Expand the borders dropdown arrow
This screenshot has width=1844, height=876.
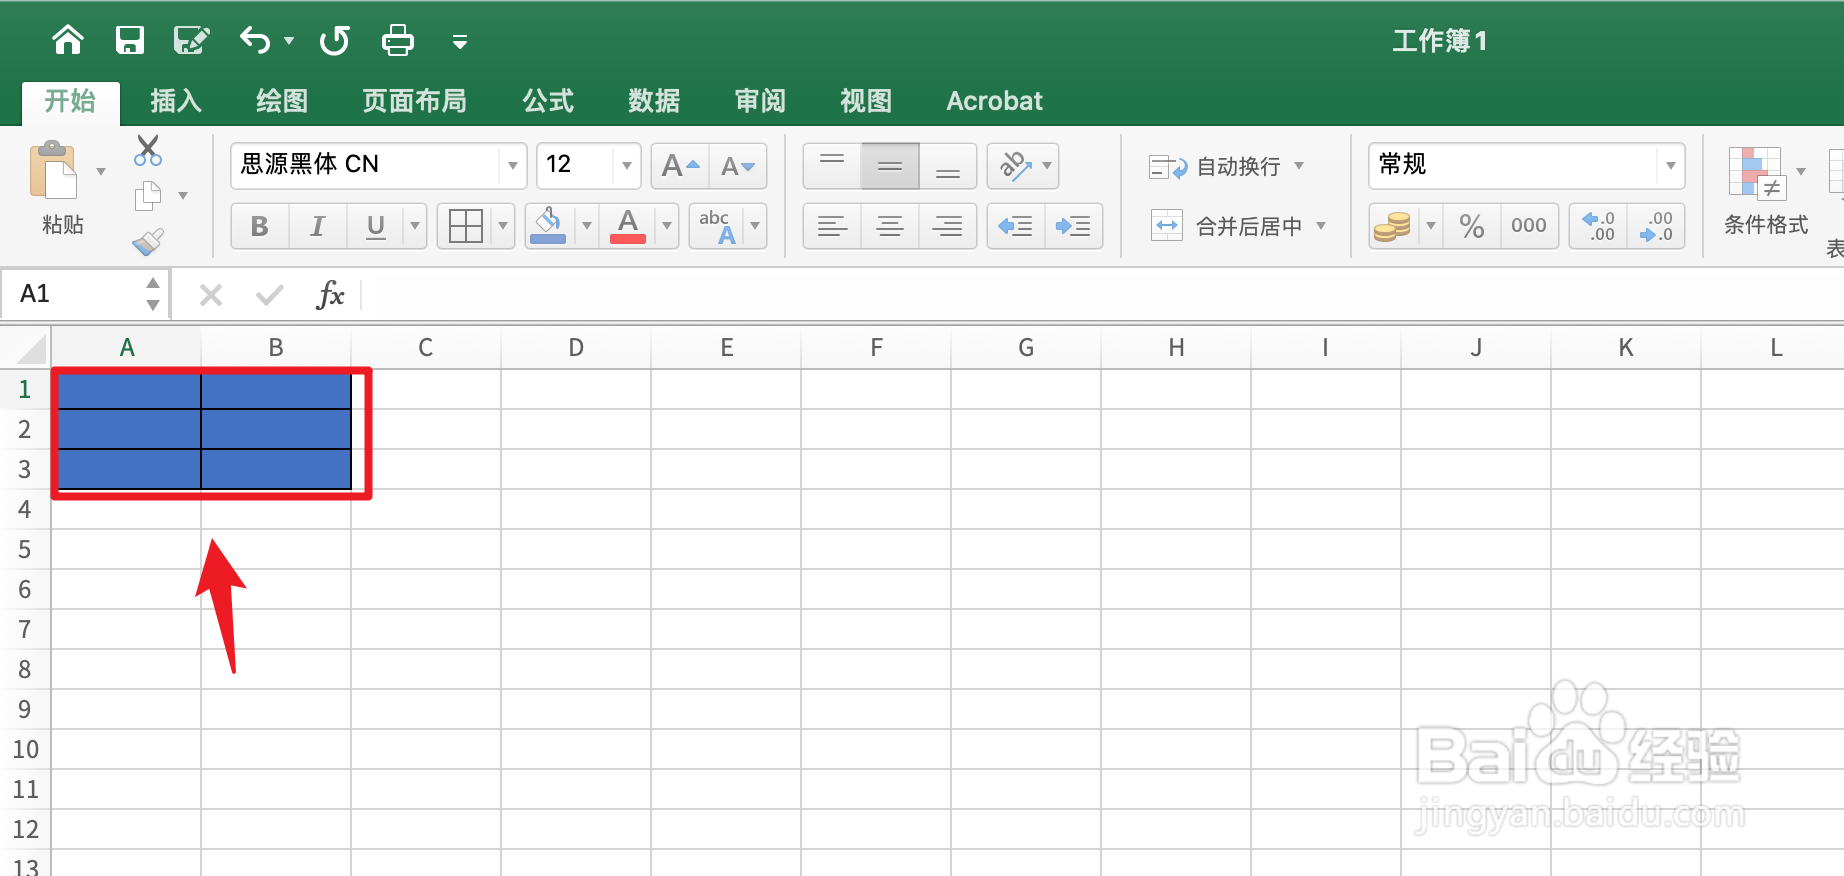click(x=503, y=226)
